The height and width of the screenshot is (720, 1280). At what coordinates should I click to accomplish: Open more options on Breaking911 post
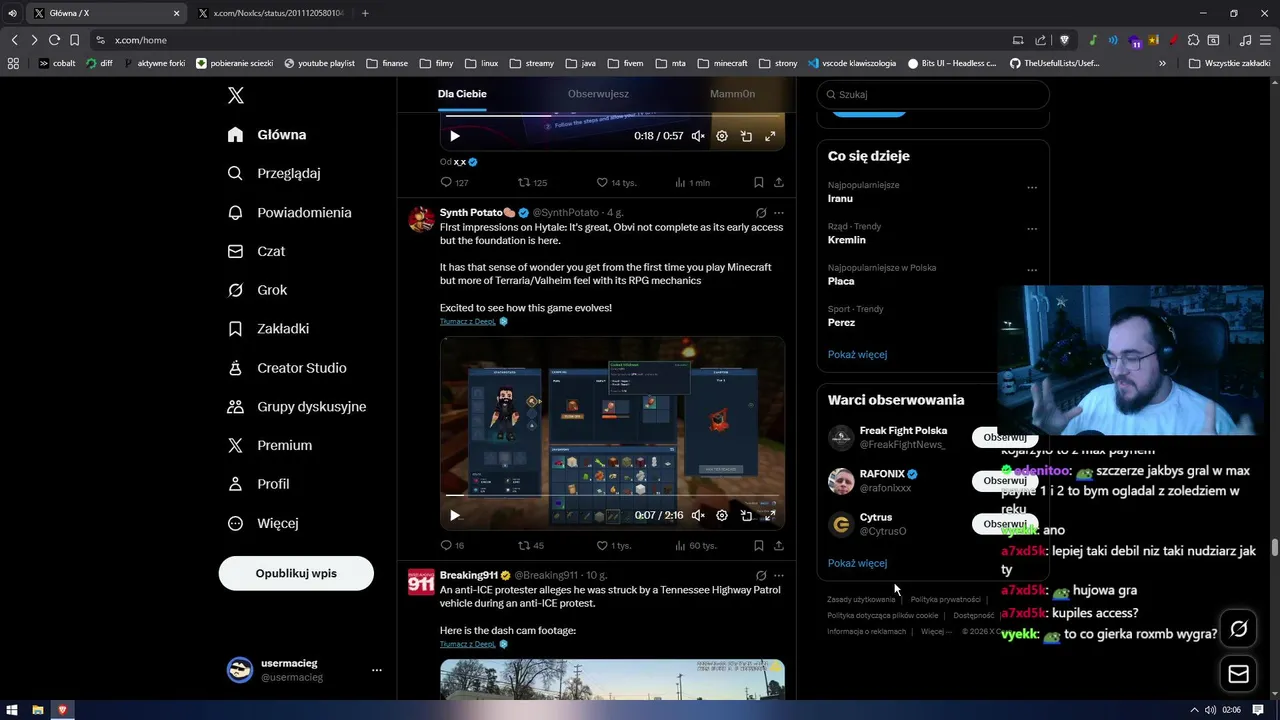779,576
